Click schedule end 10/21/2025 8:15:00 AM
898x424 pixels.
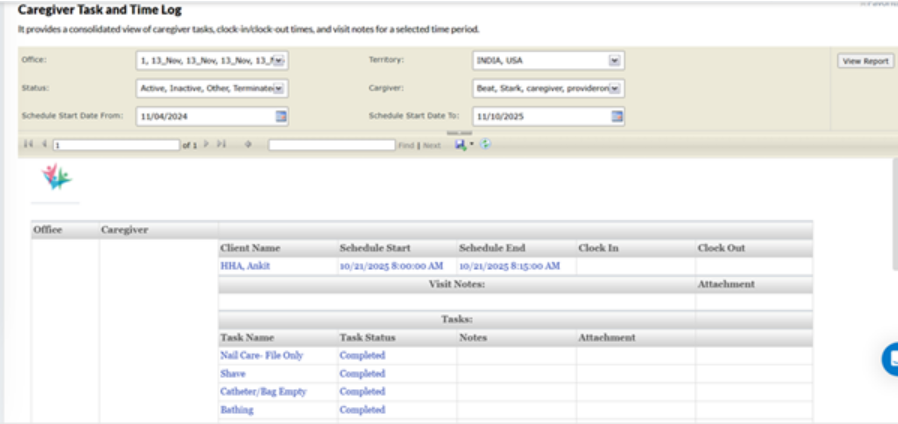click(x=510, y=266)
